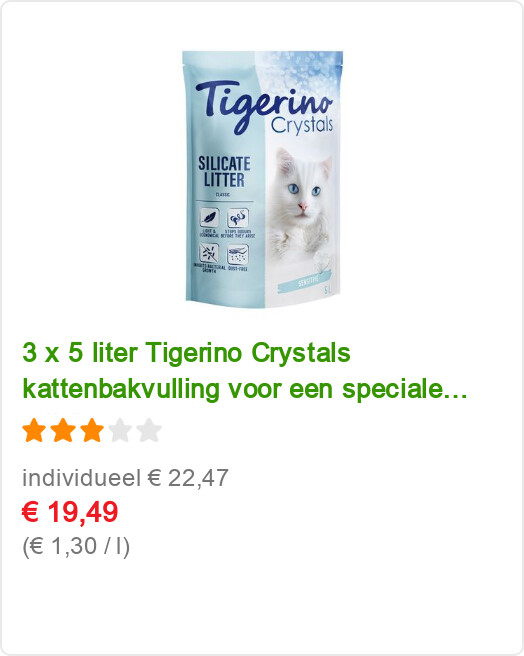Open the Tigerino Crystals product title link
The image size is (524, 656).
pyautogui.click(x=245, y=371)
